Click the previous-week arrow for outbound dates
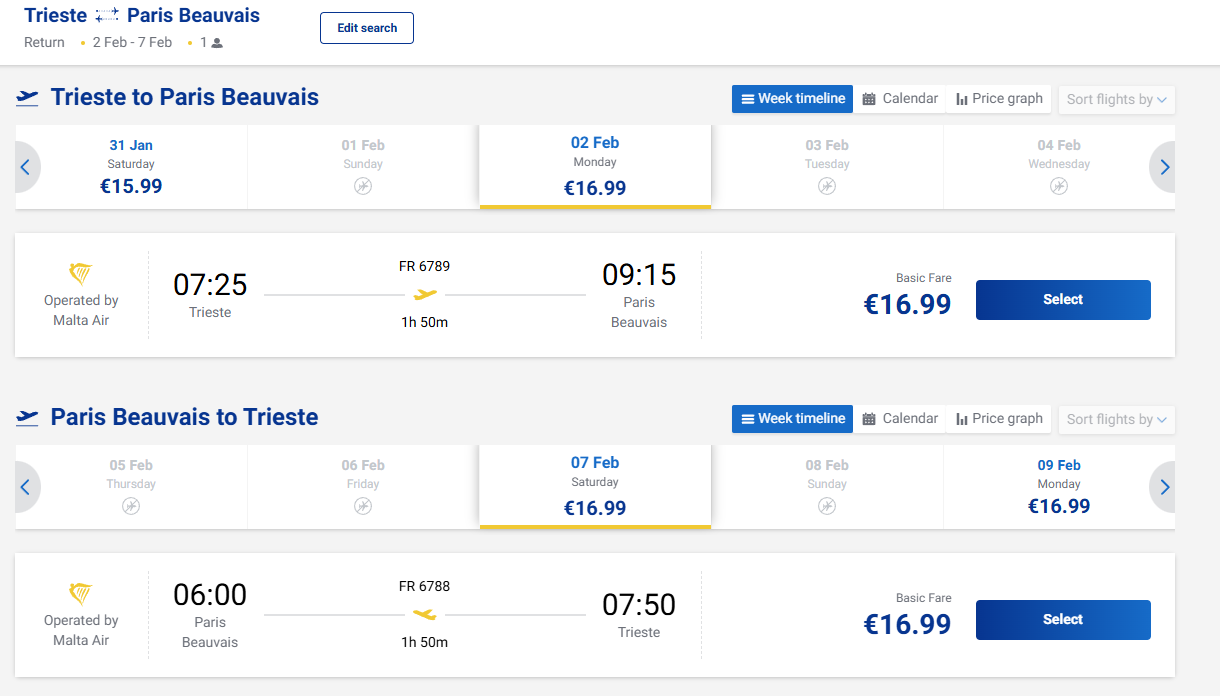This screenshot has height=696, width=1220. 25,167
